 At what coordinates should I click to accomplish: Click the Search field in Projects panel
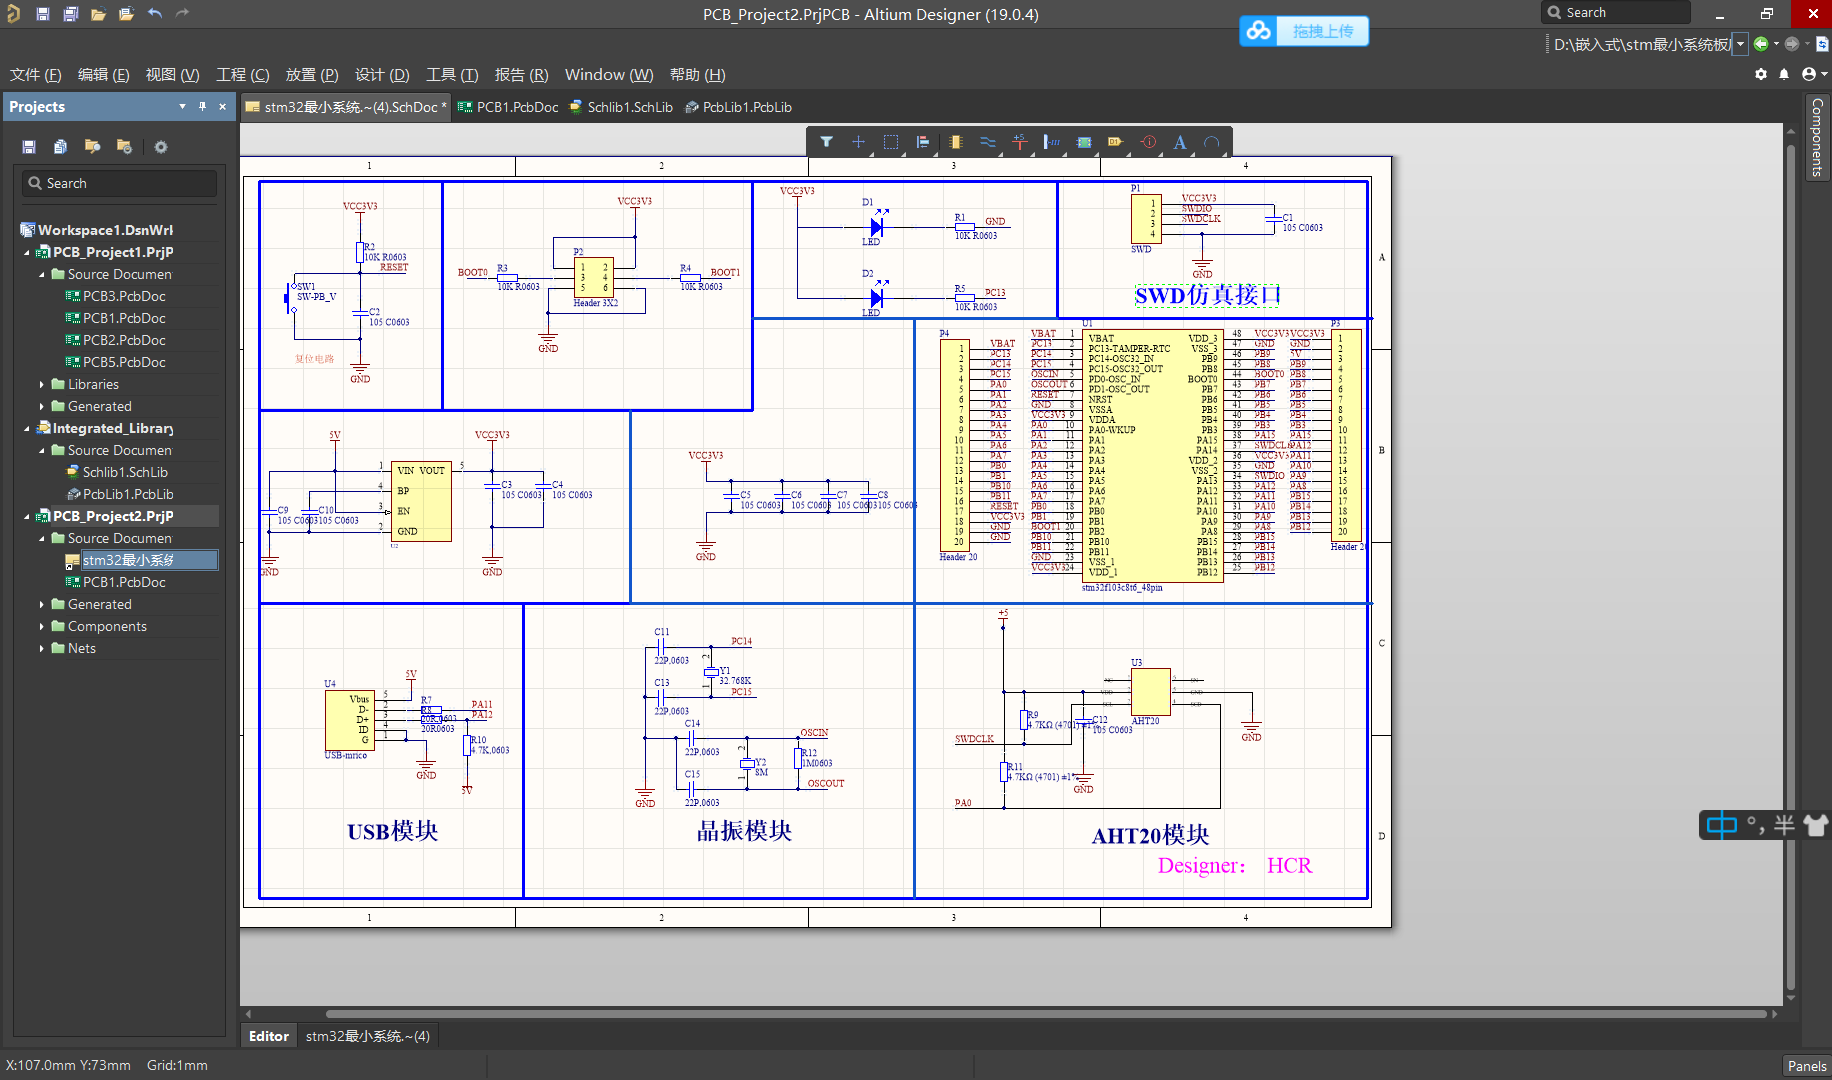[x=118, y=183]
